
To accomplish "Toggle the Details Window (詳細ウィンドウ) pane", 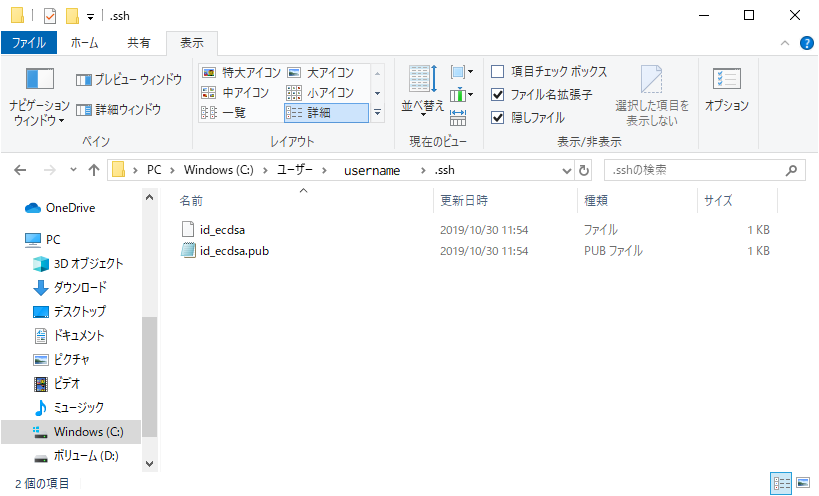I will (x=119, y=108).
